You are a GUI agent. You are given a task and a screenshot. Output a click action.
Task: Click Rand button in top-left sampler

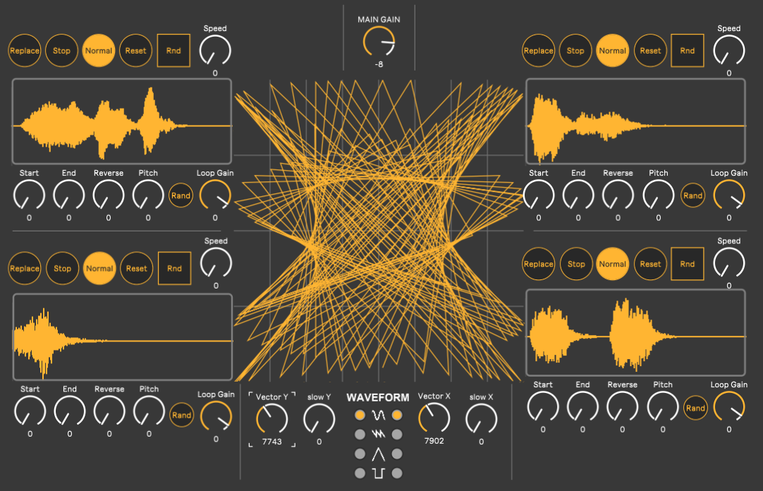181,196
